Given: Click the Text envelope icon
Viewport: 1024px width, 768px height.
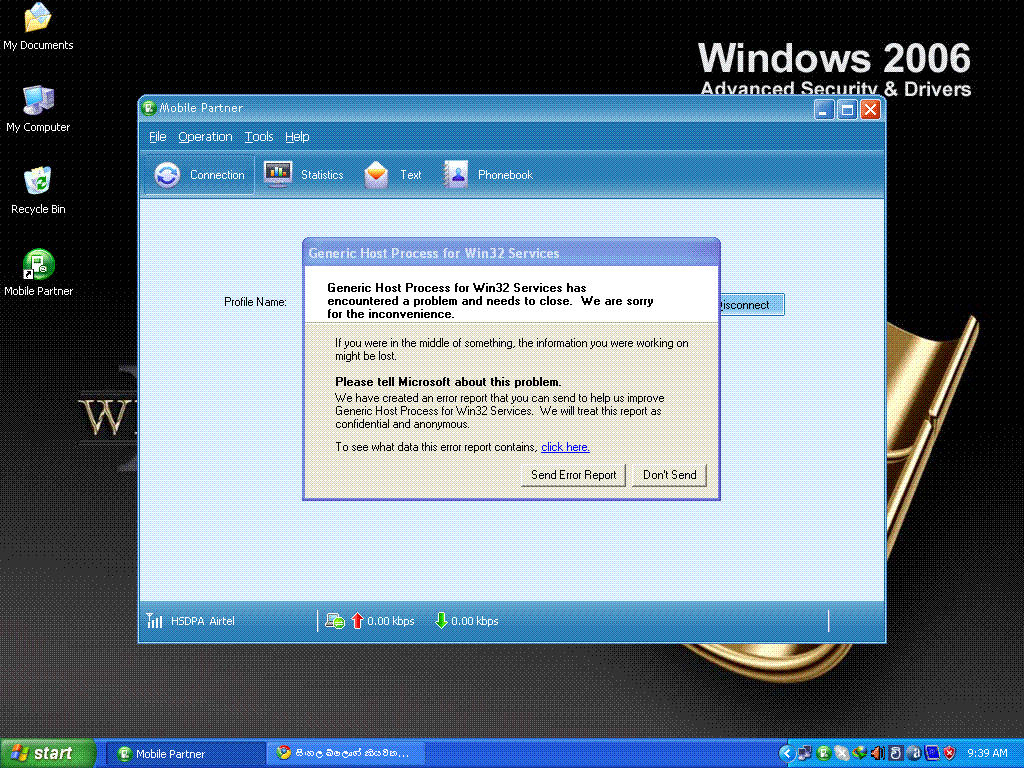Looking at the screenshot, I should coord(376,174).
